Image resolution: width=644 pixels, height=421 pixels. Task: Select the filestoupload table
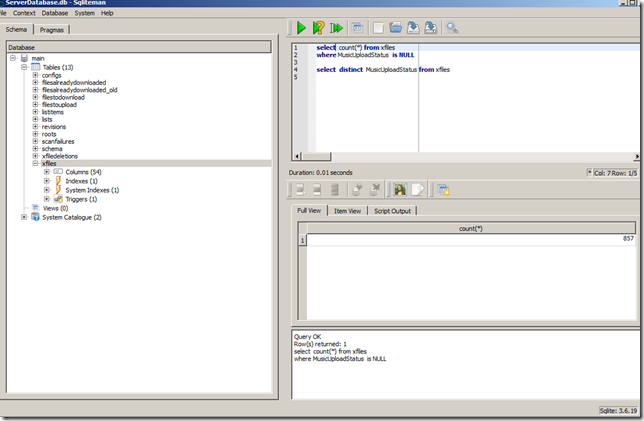click(x=59, y=105)
